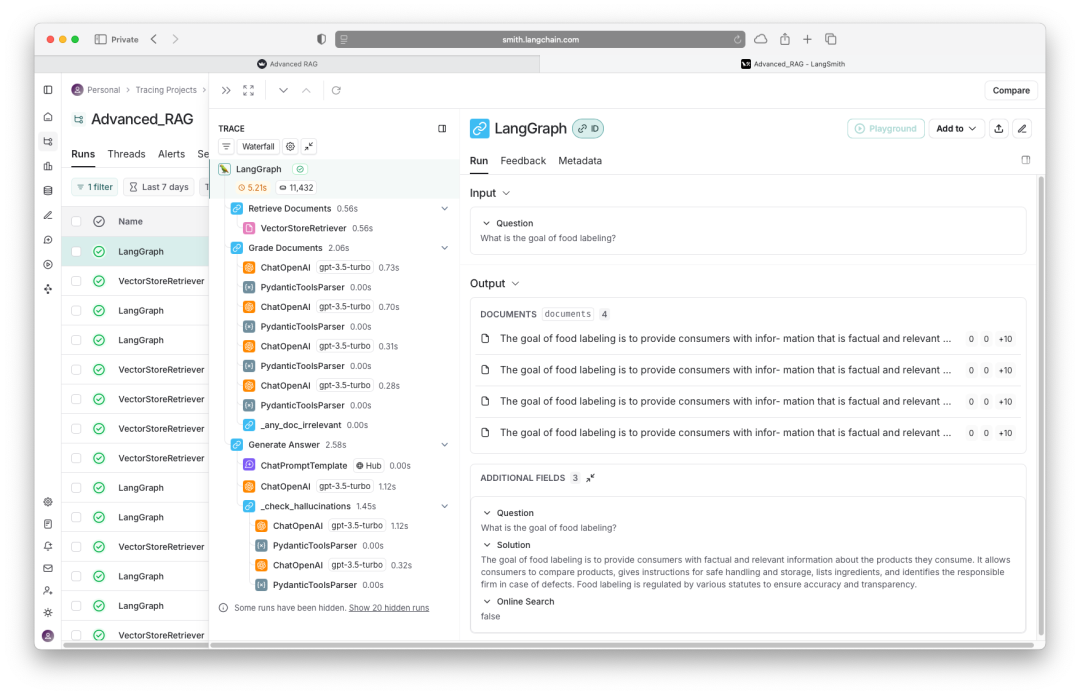Open the notifications bell in sidebar

click(48, 546)
